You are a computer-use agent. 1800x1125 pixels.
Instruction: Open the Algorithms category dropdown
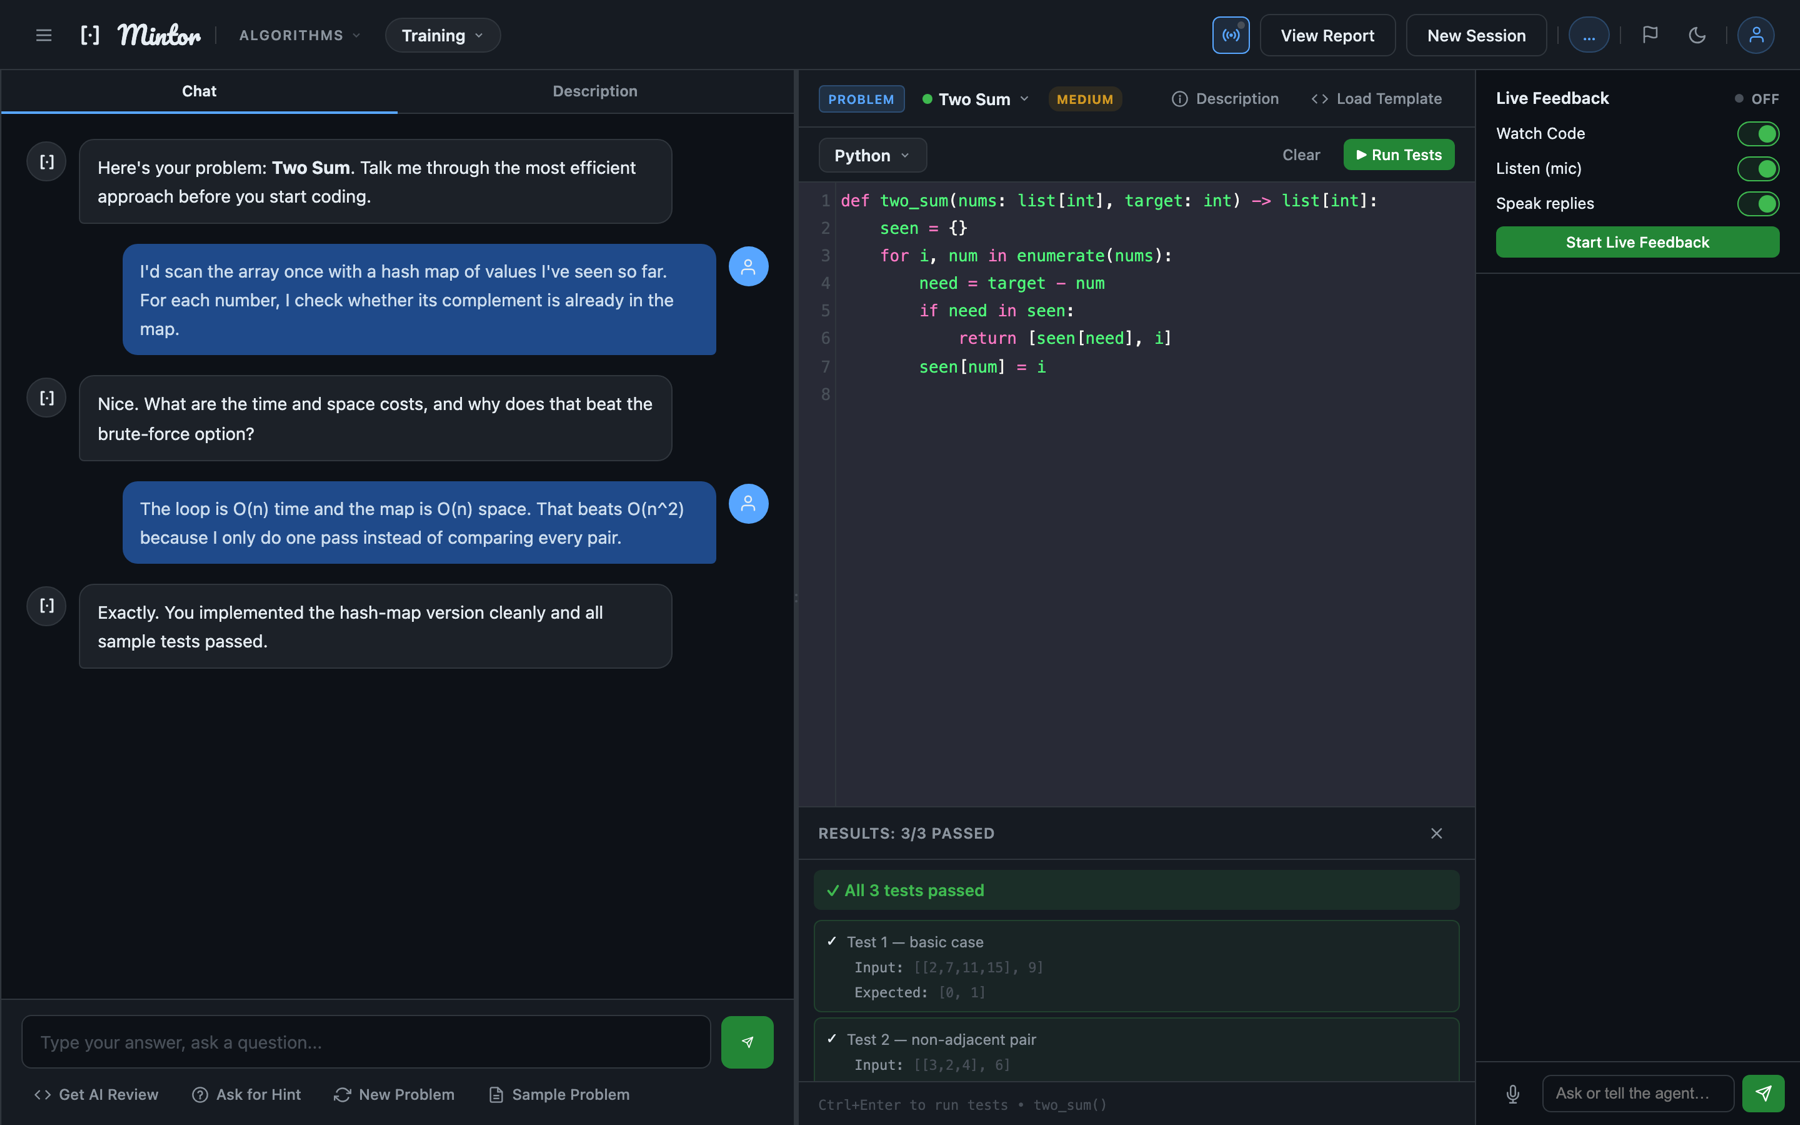[x=299, y=35]
